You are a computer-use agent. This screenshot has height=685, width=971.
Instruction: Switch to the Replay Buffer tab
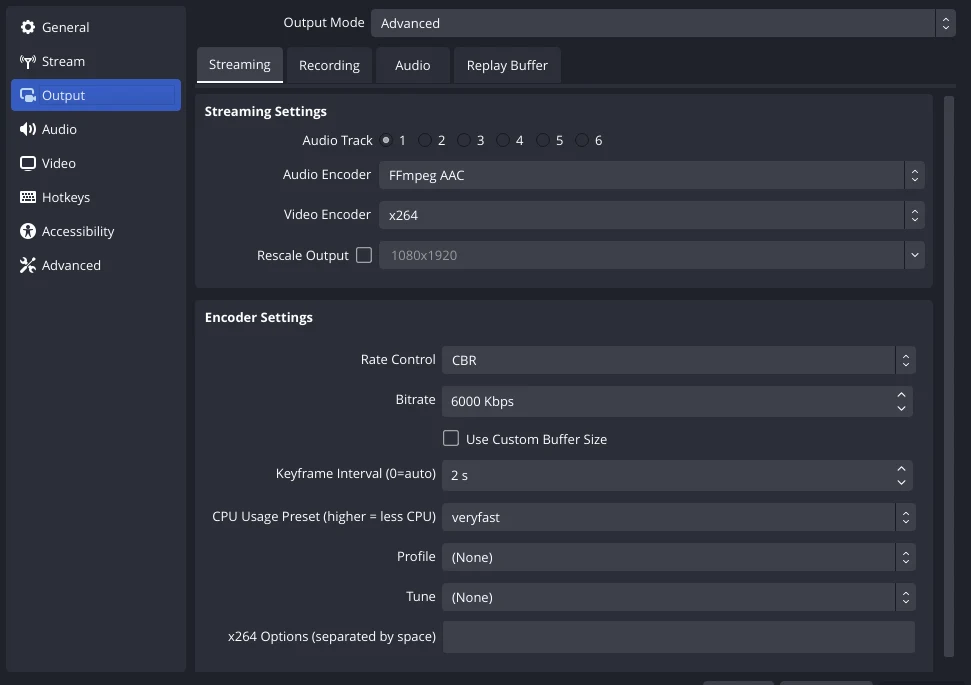click(507, 65)
